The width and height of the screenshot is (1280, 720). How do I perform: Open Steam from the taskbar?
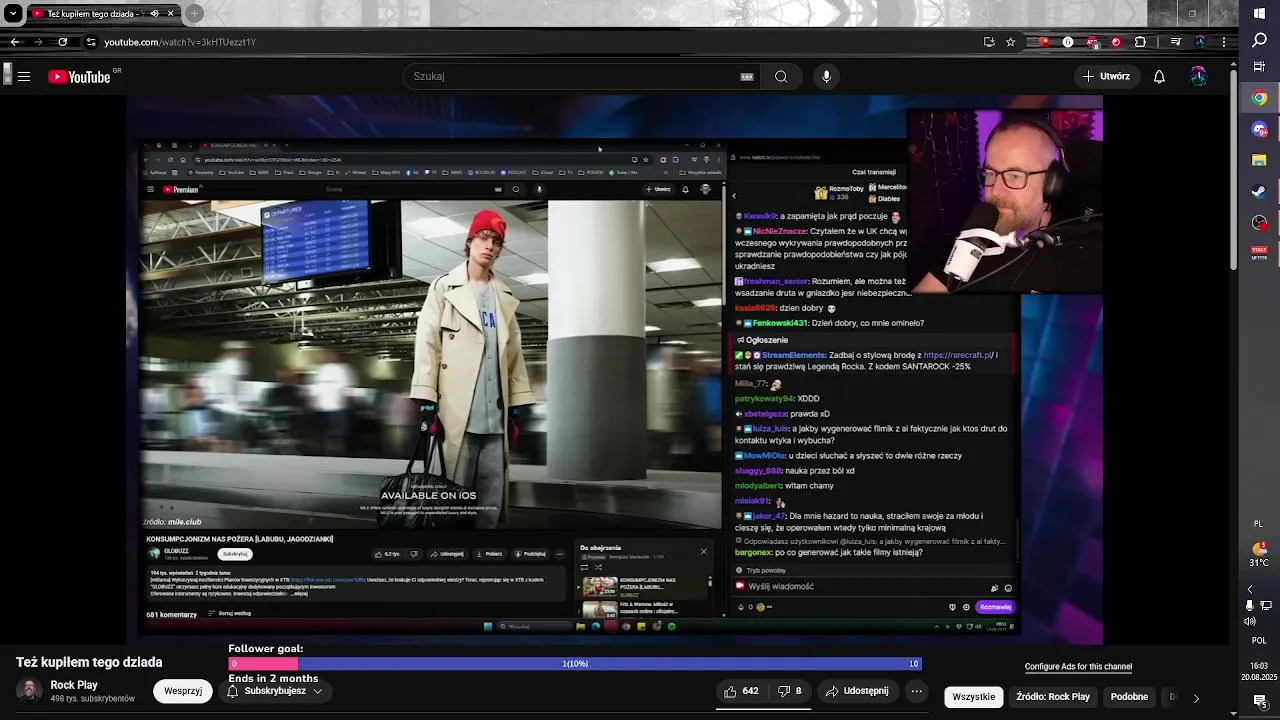[x=1259, y=191]
